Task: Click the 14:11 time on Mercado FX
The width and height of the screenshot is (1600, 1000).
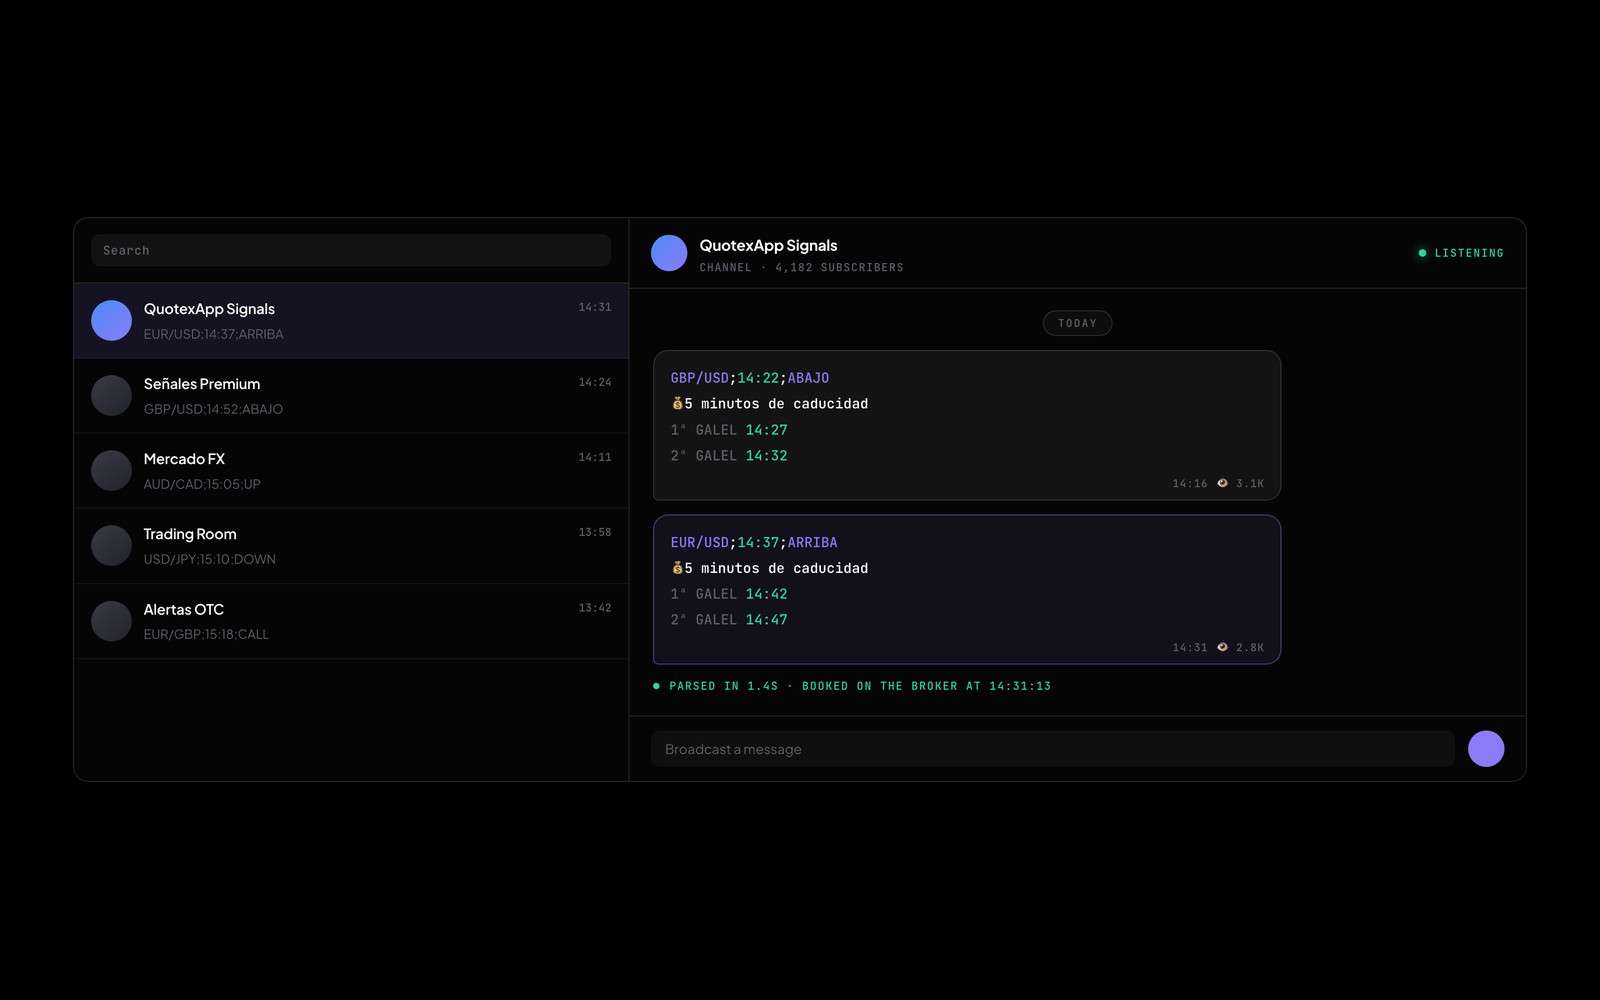Action: pos(595,457)
